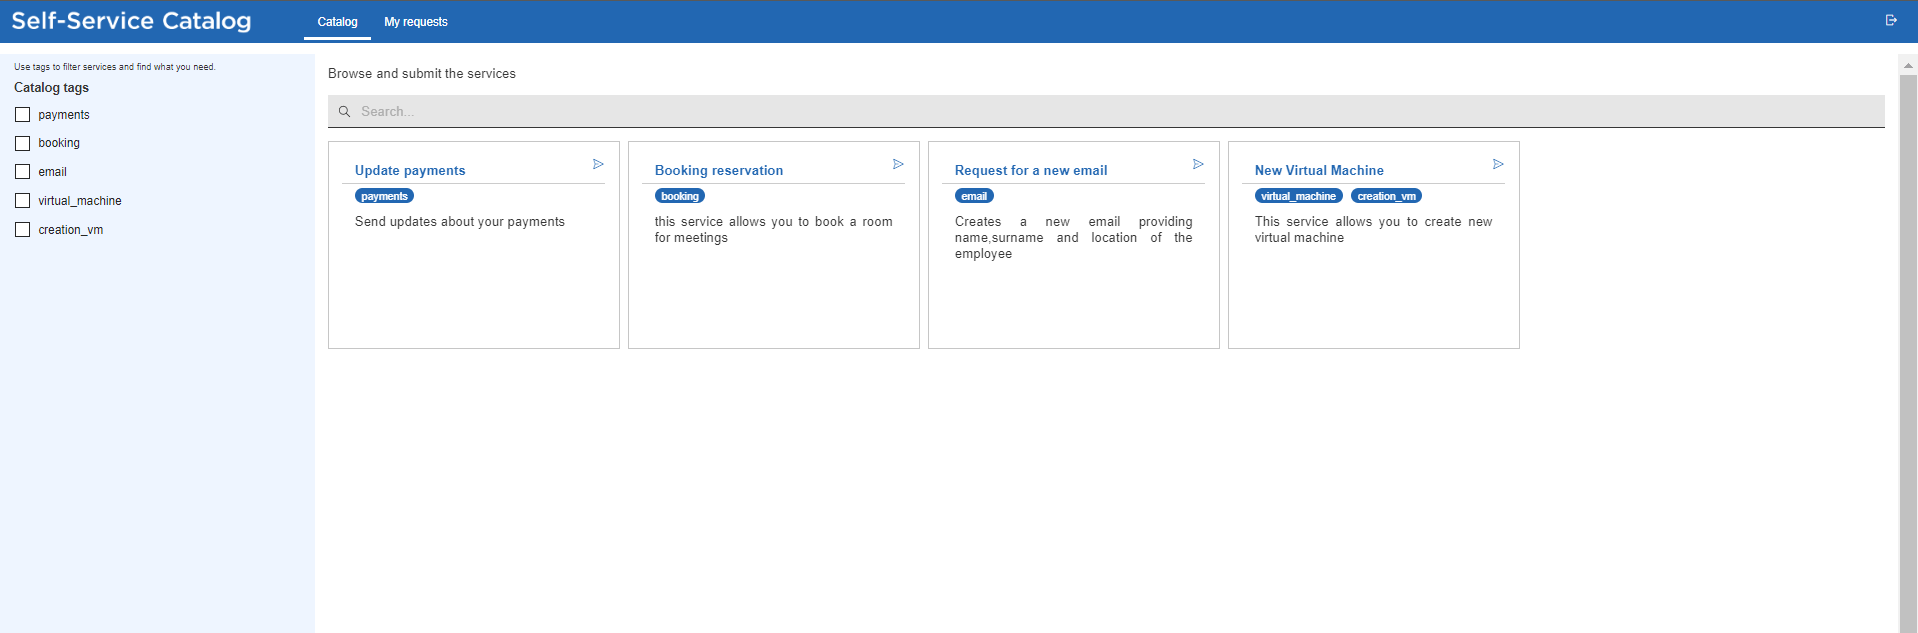
Task: Switch to the My requests tab
Action: [416, 22]
